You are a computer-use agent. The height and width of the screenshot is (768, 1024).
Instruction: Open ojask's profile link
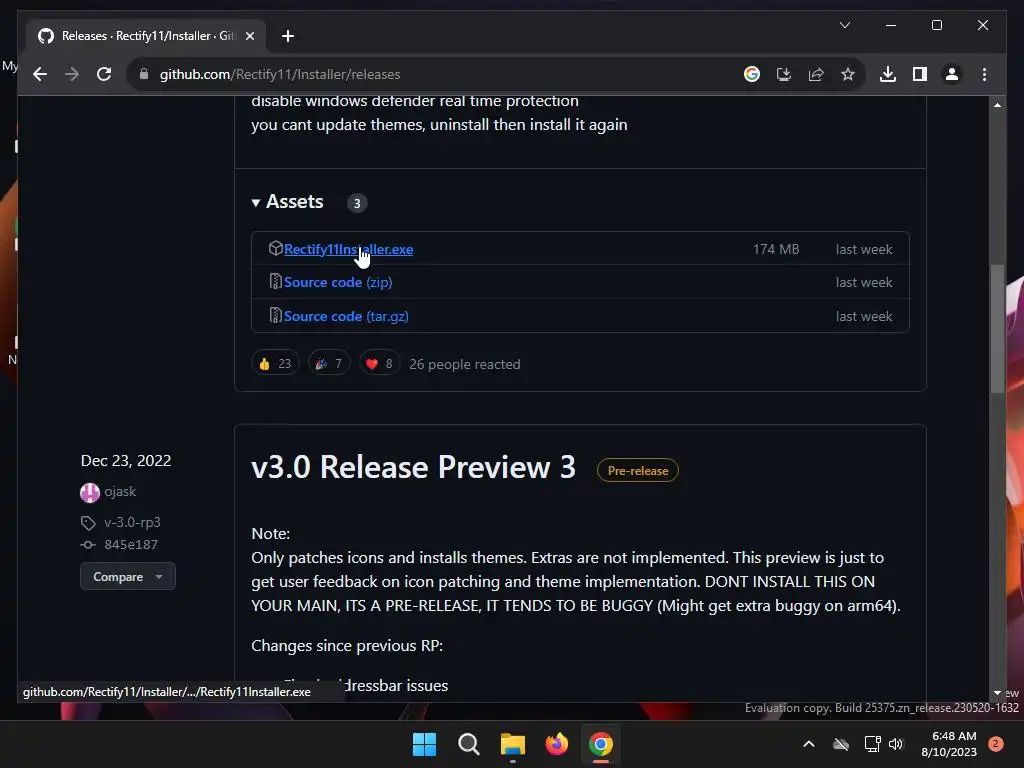pos(120,491)
